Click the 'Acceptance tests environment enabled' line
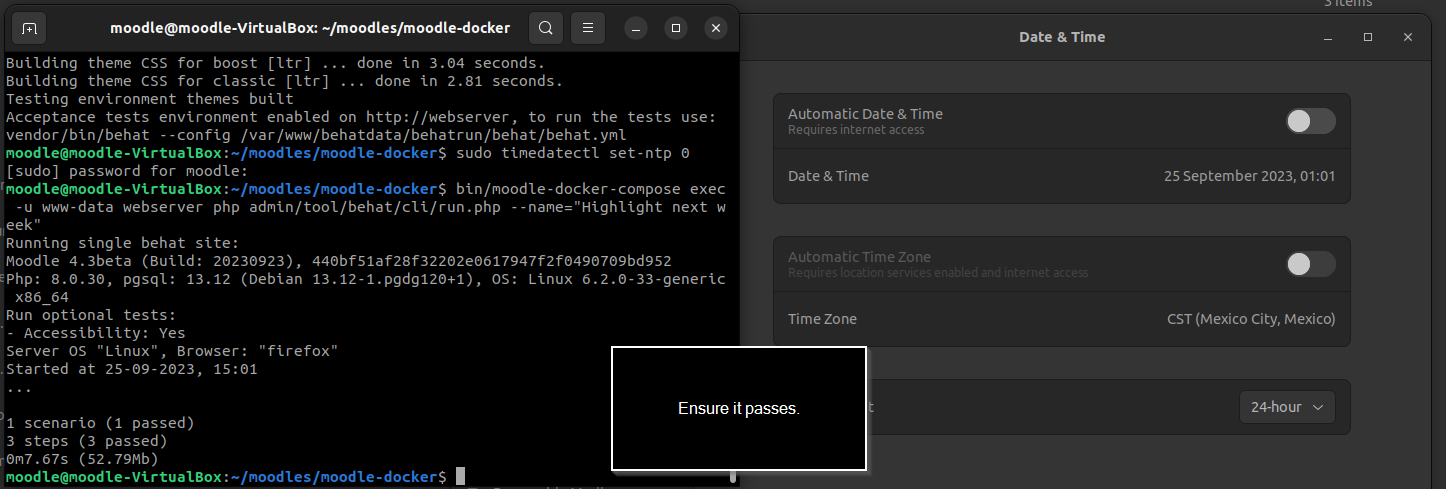 (x=361, y=117)
